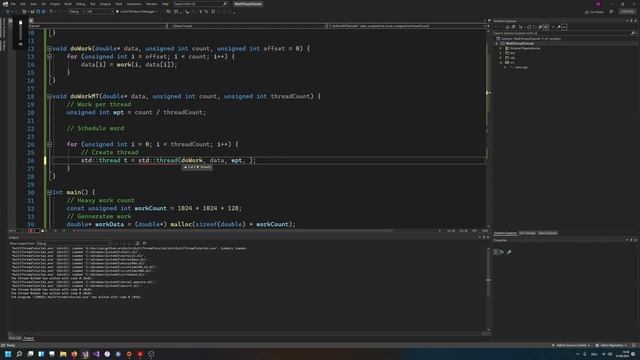This screenshot has width=640, height=360.
Task: Start Local Windows Debugger run button
Action: coord(137,12)
